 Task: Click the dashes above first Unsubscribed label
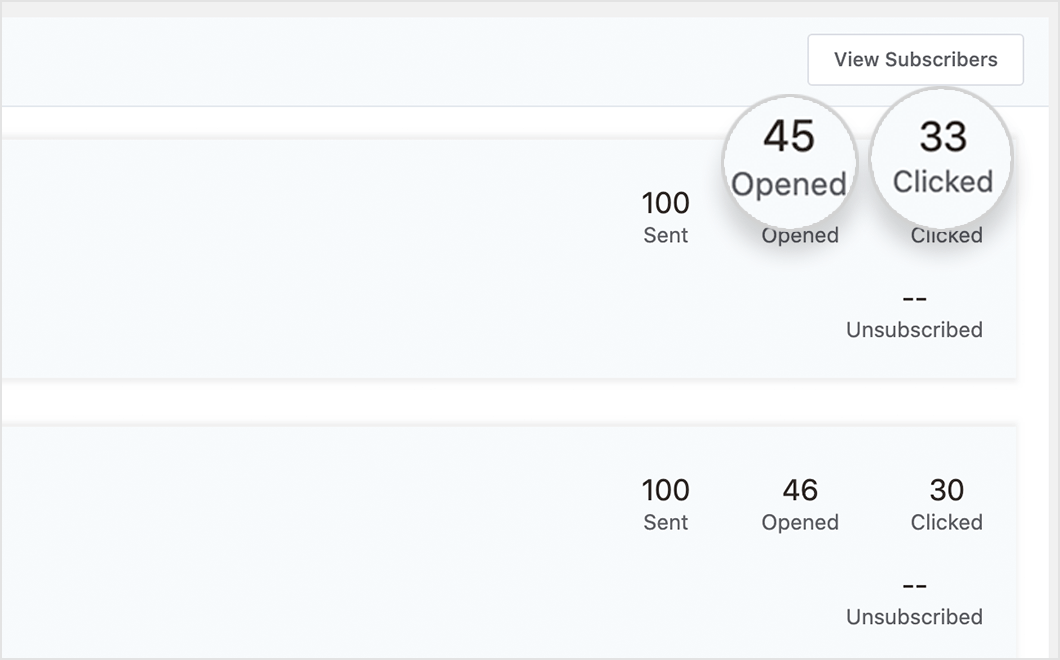914,299
